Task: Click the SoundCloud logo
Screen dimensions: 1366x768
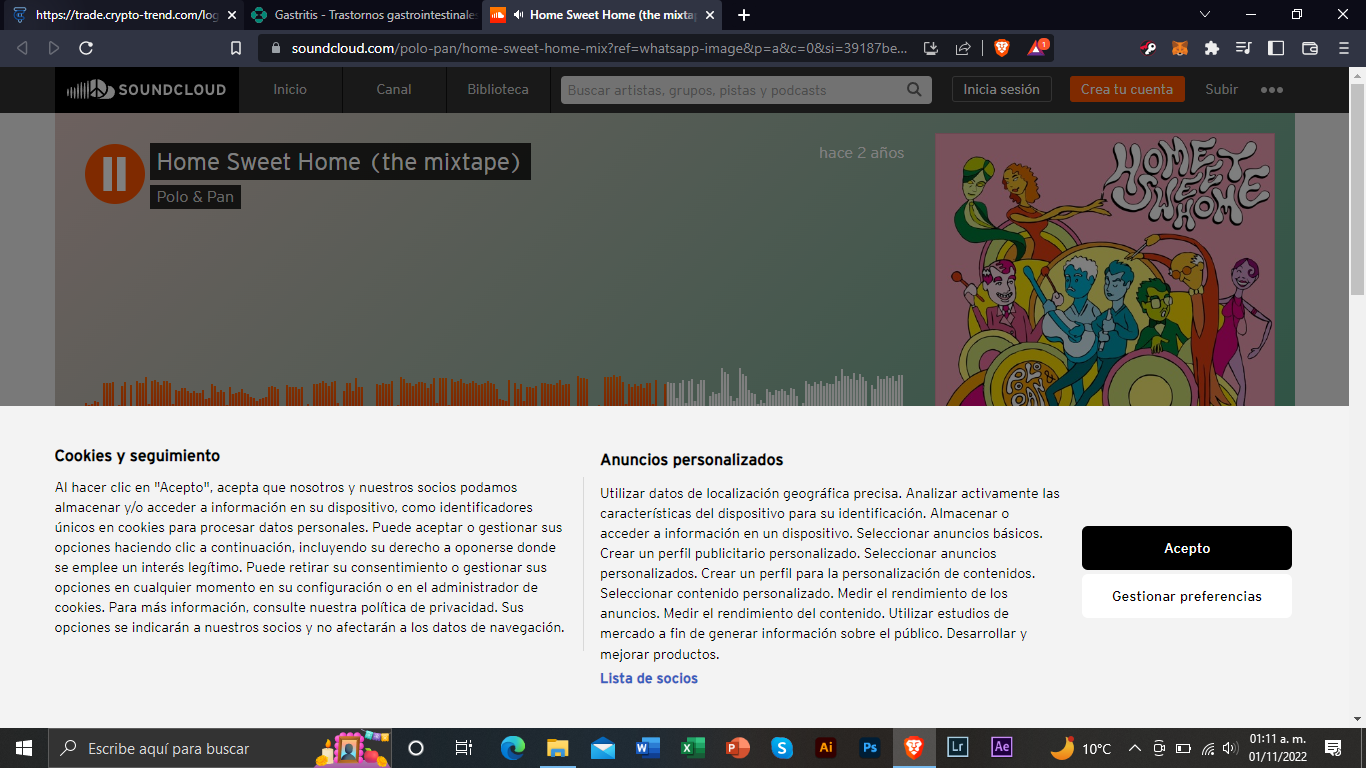Action: click(x=146, y=89)
